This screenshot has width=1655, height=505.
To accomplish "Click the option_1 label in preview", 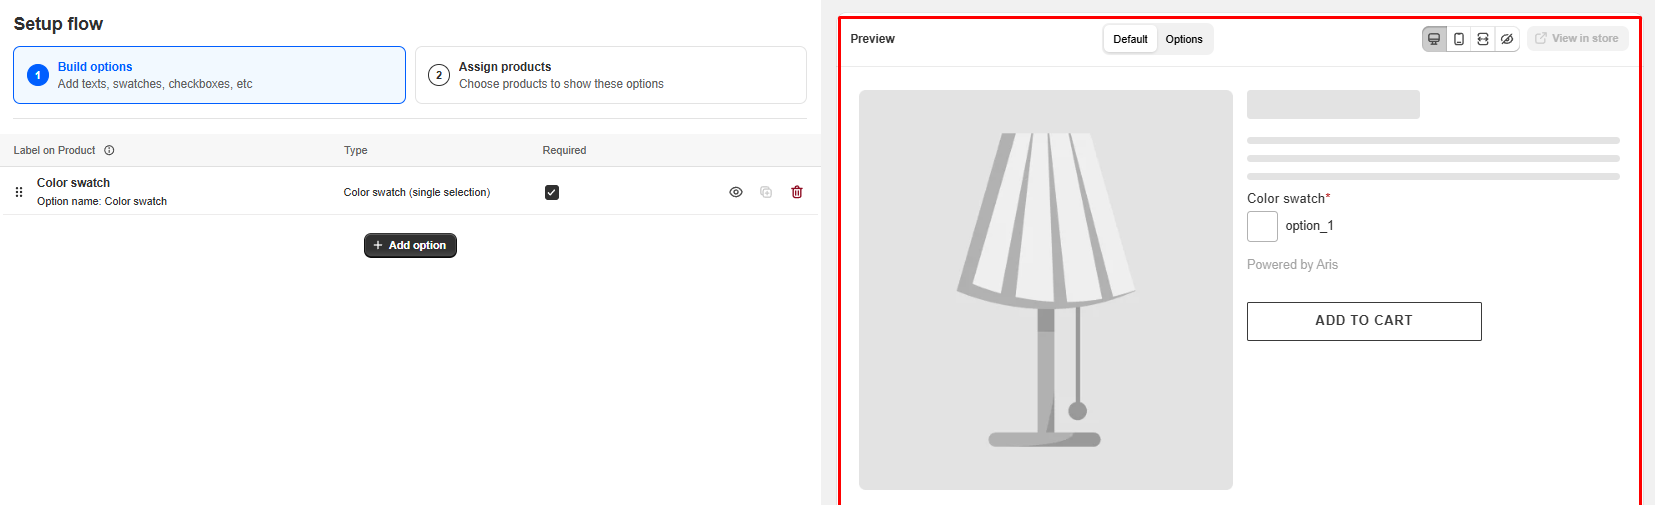I will point(1309,226).
